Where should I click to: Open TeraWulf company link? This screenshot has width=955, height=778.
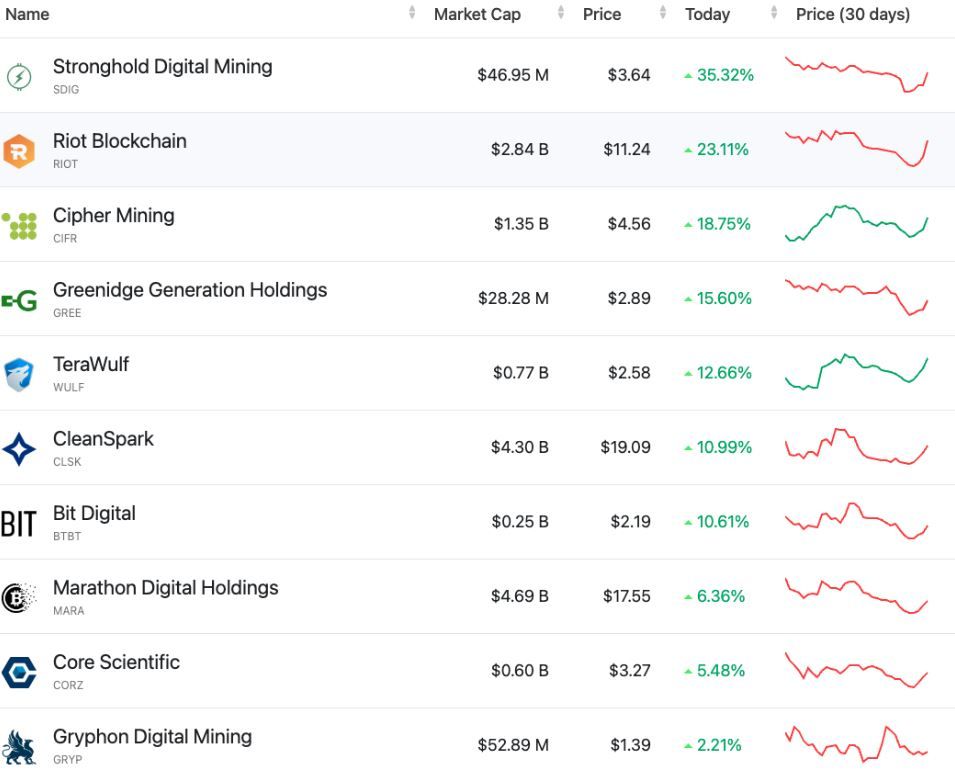(91, 364)
